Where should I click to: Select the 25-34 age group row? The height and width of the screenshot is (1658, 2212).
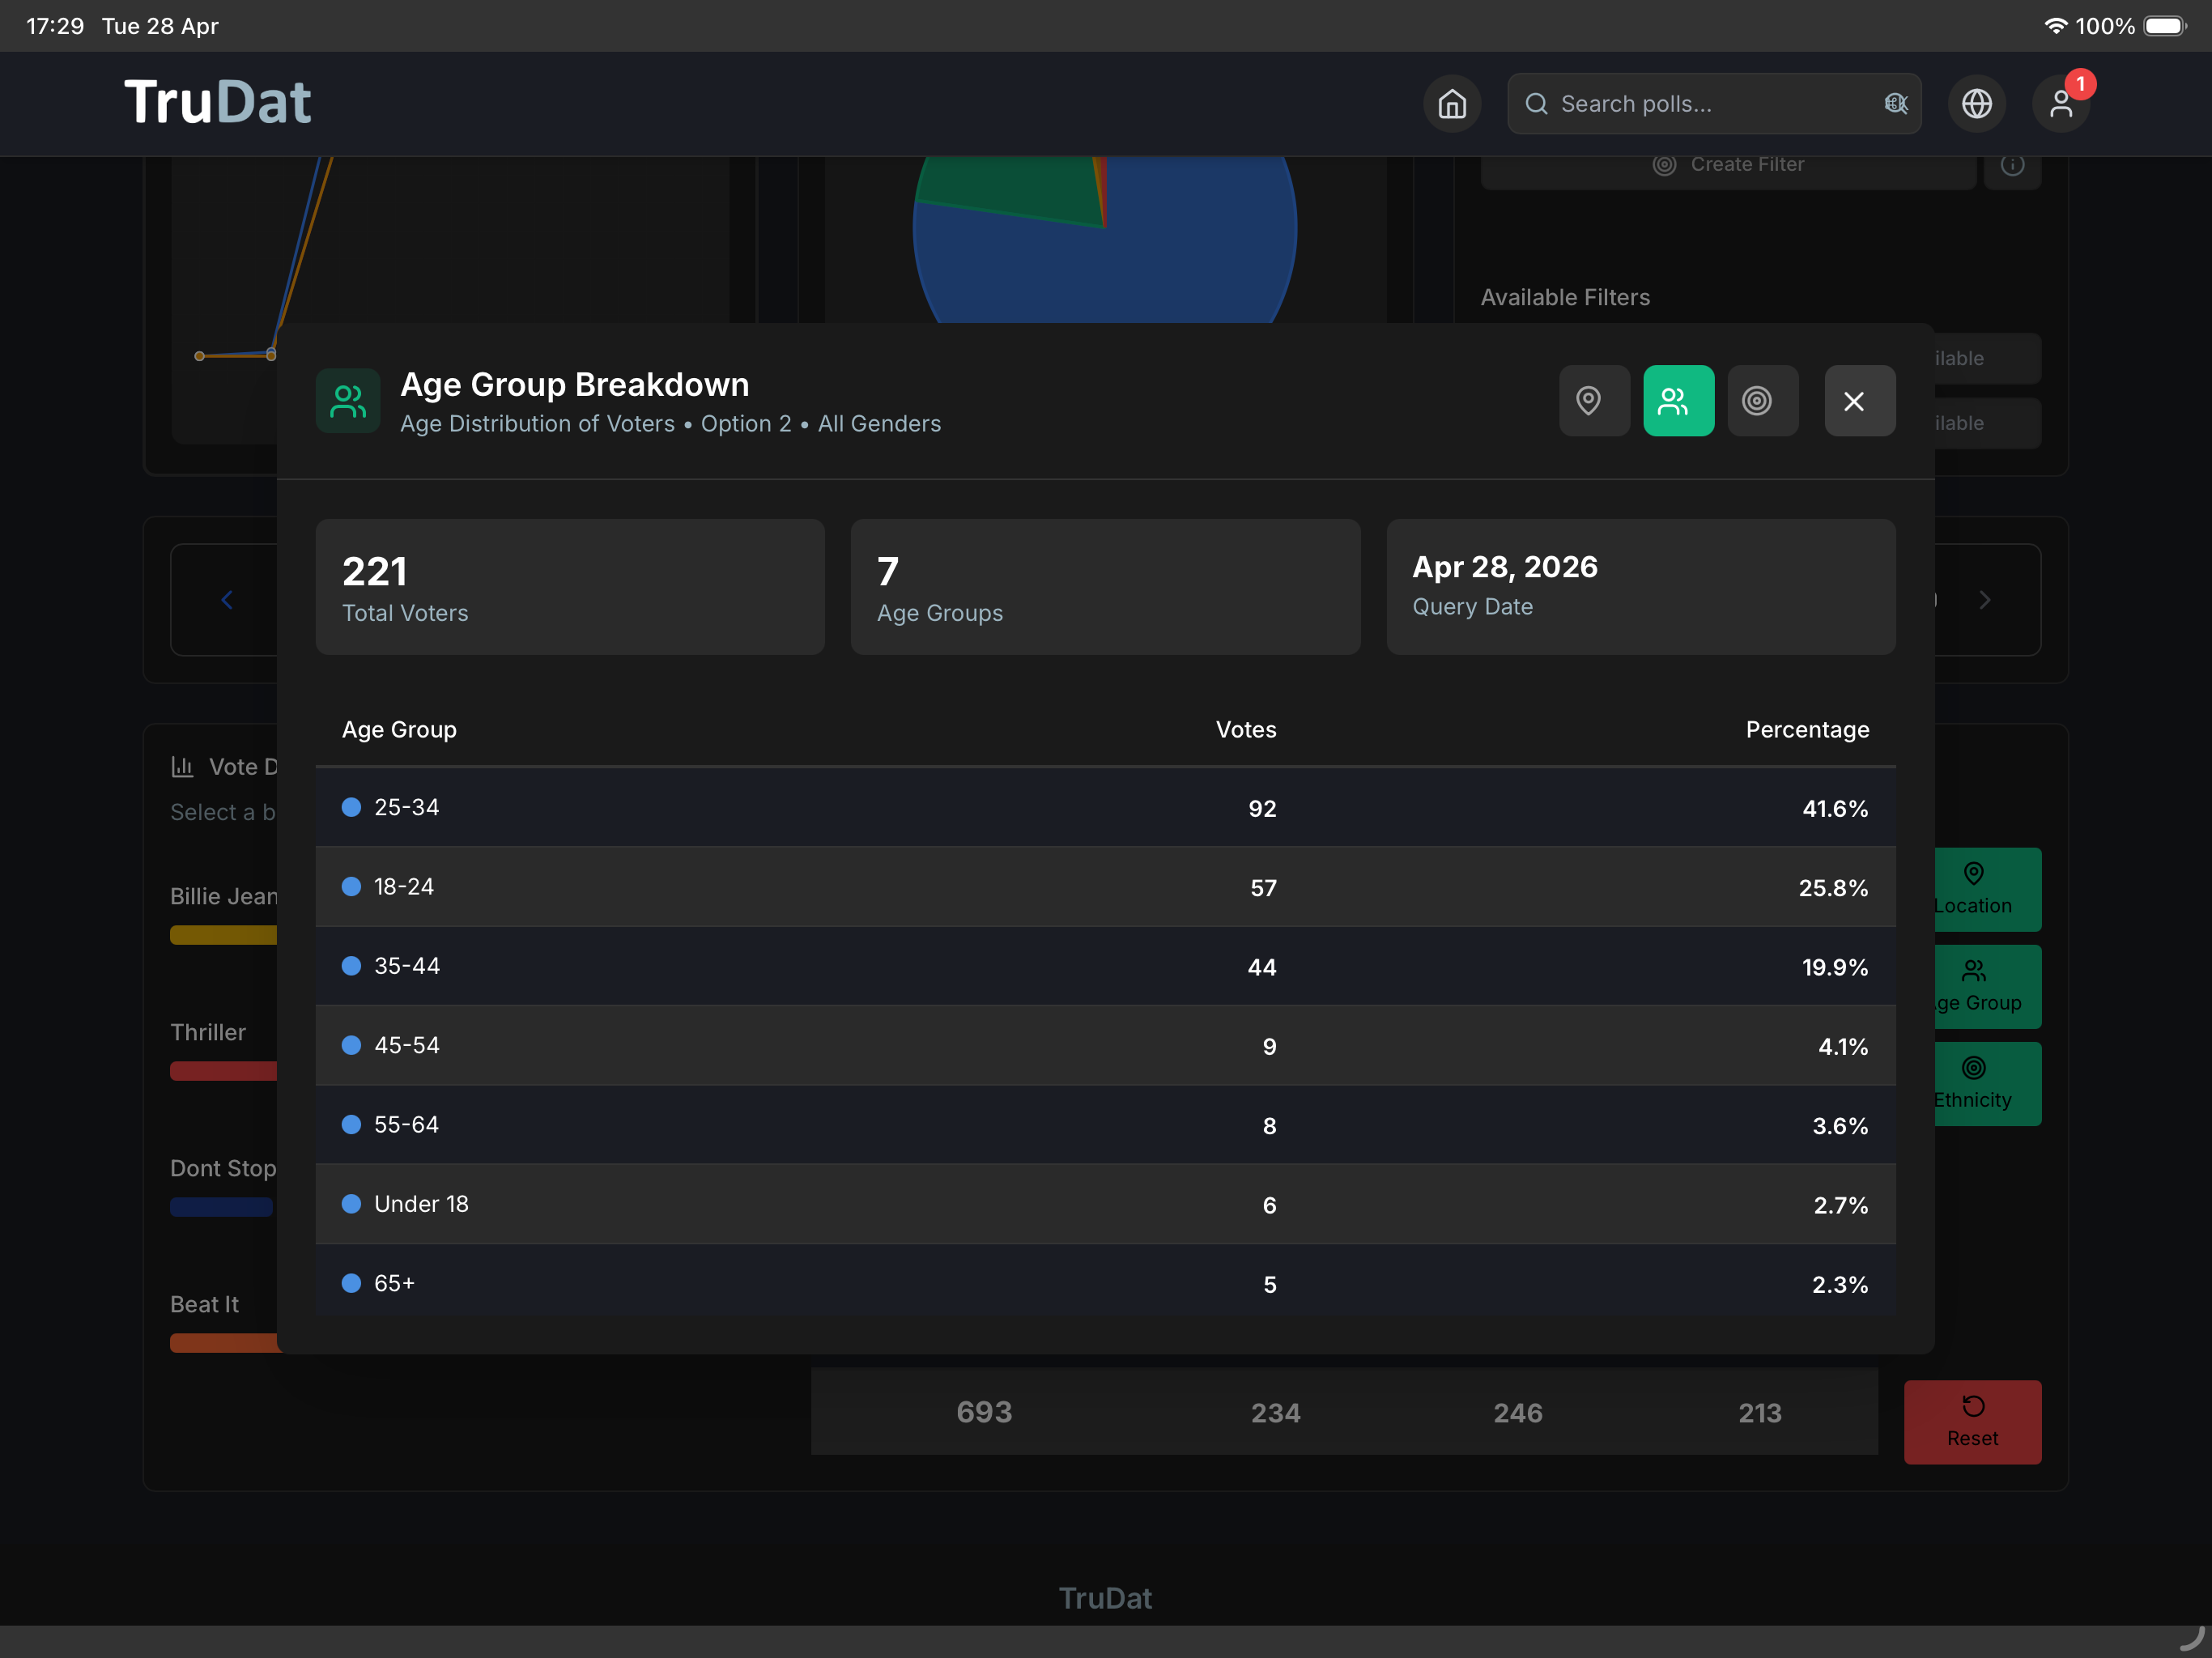pyautogui.click(x=1105, y=807)
